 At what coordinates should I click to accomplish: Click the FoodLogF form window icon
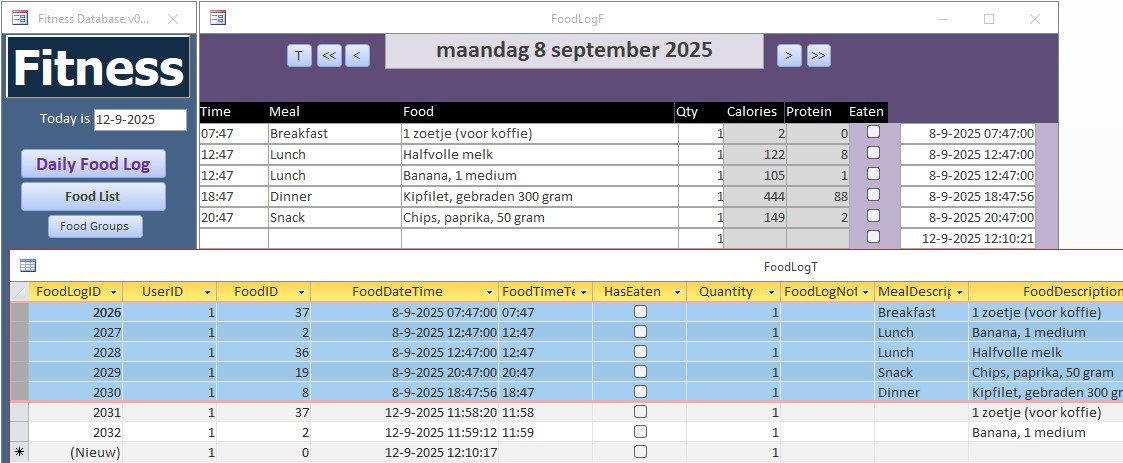pos(218,18)
